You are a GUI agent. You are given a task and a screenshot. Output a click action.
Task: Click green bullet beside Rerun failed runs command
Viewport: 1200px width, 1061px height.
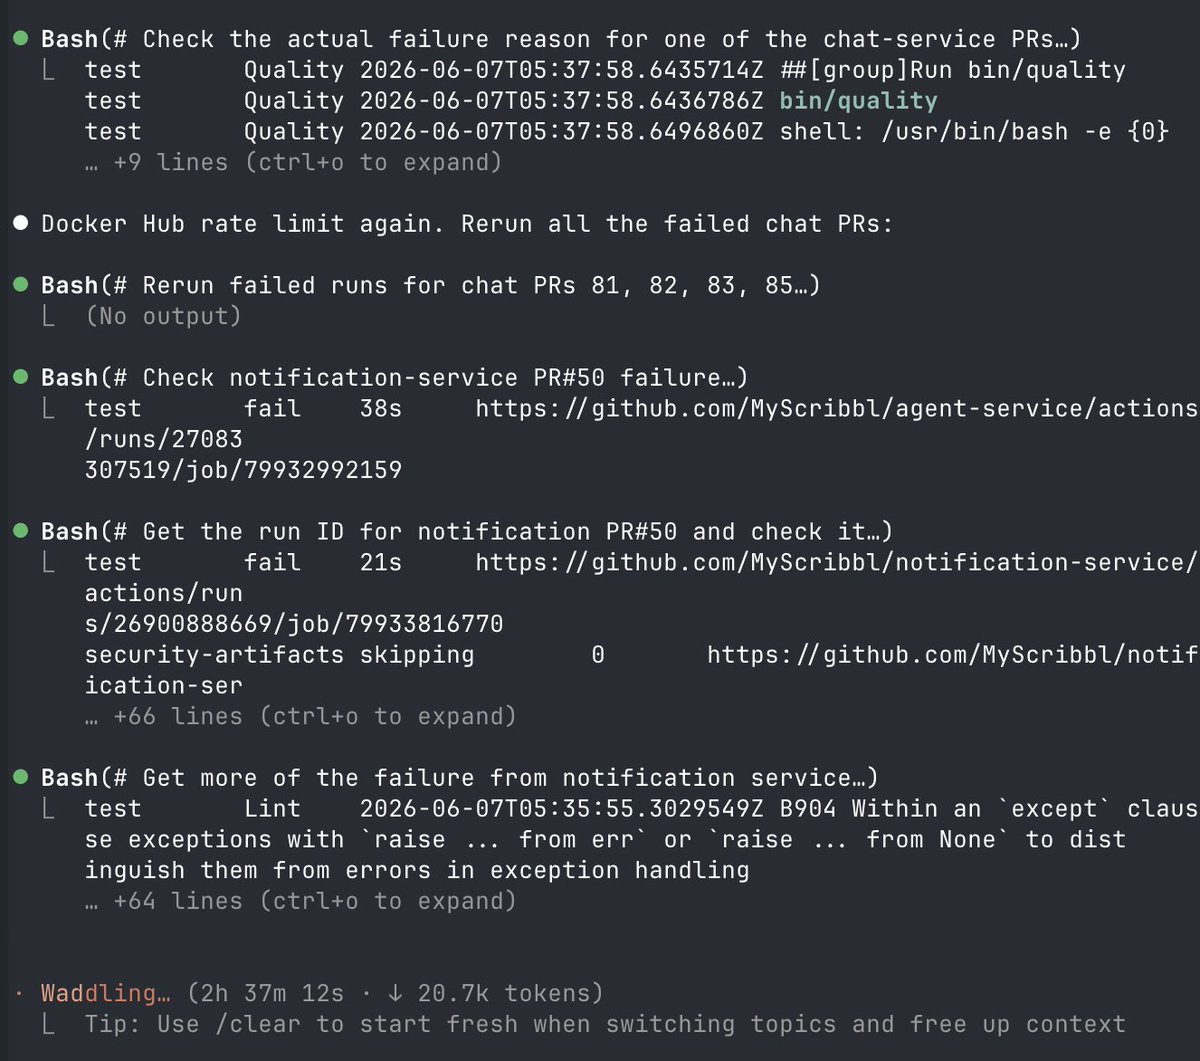[20, 285]
